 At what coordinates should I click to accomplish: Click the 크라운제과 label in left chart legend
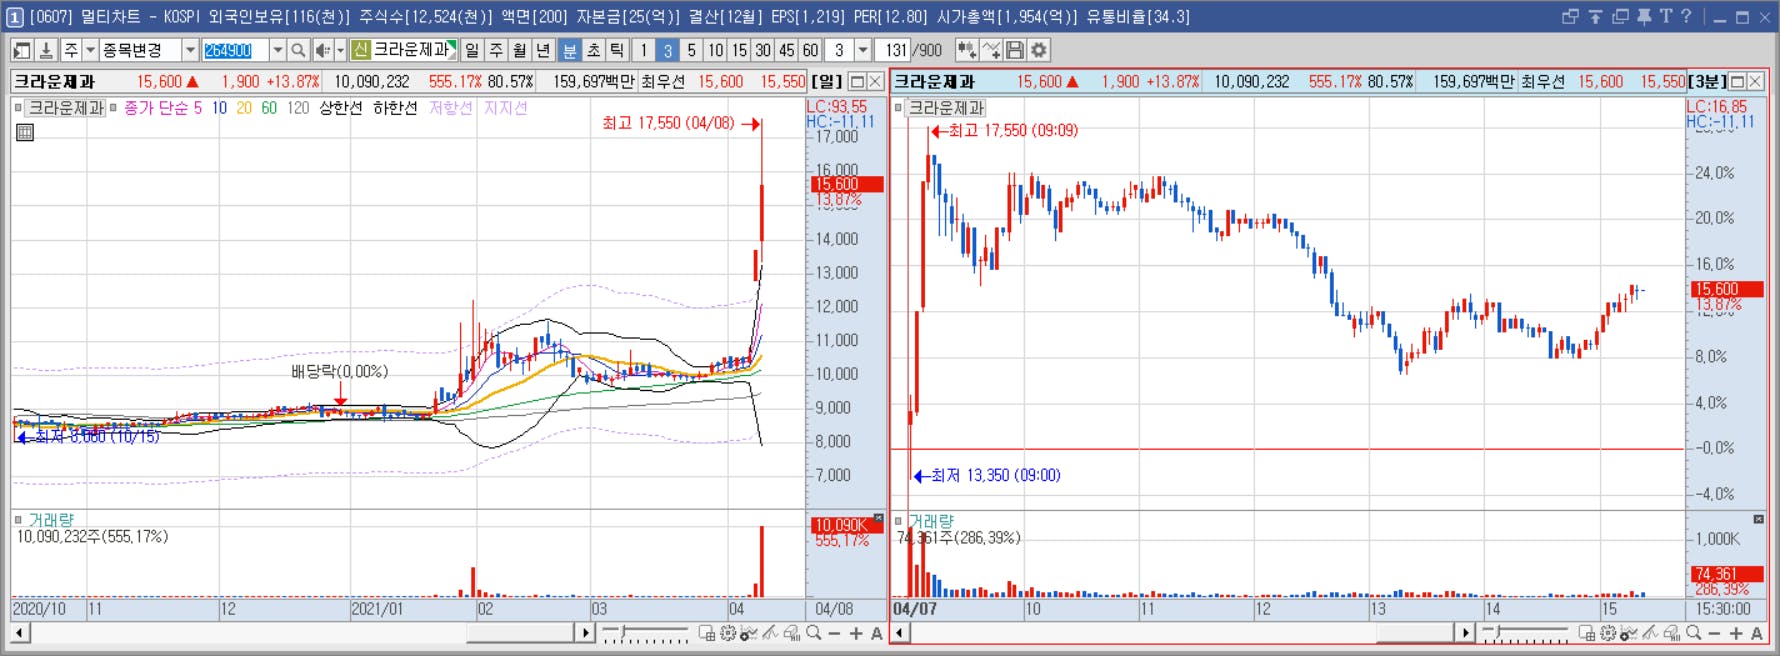coord(66,108)
